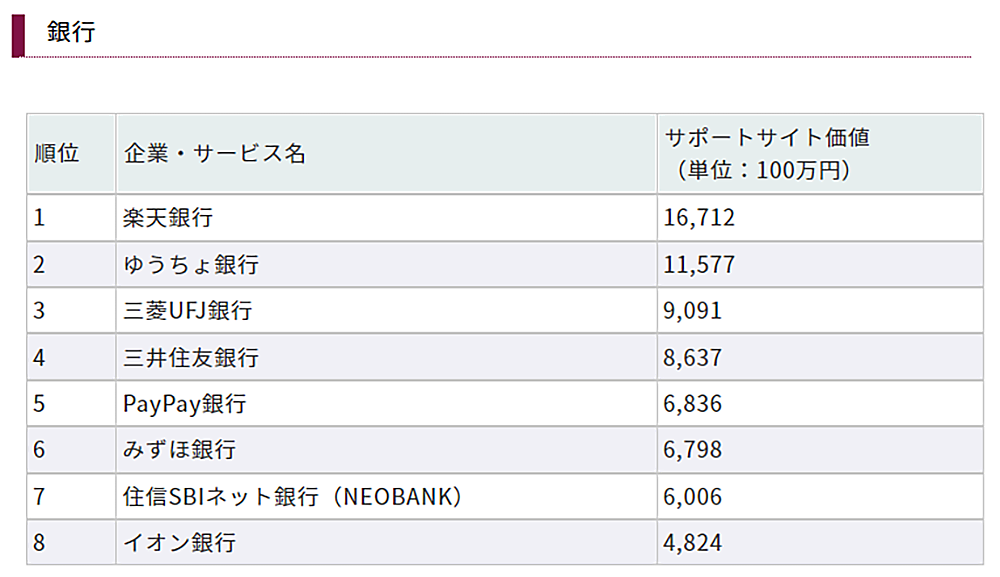1000x577 pixels.
Task: Click the 順位 column header
Action: tap(56, 154)
